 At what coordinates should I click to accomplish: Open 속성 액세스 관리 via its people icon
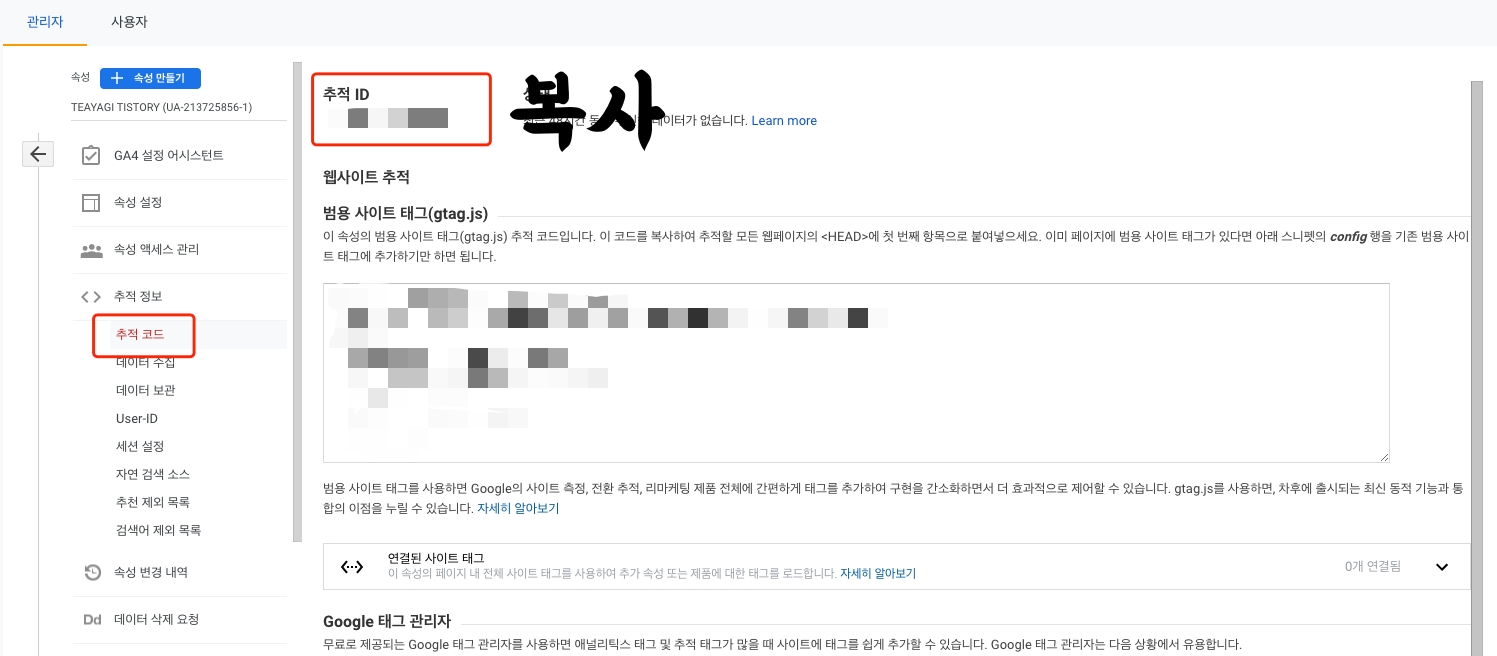click(91, 249)
